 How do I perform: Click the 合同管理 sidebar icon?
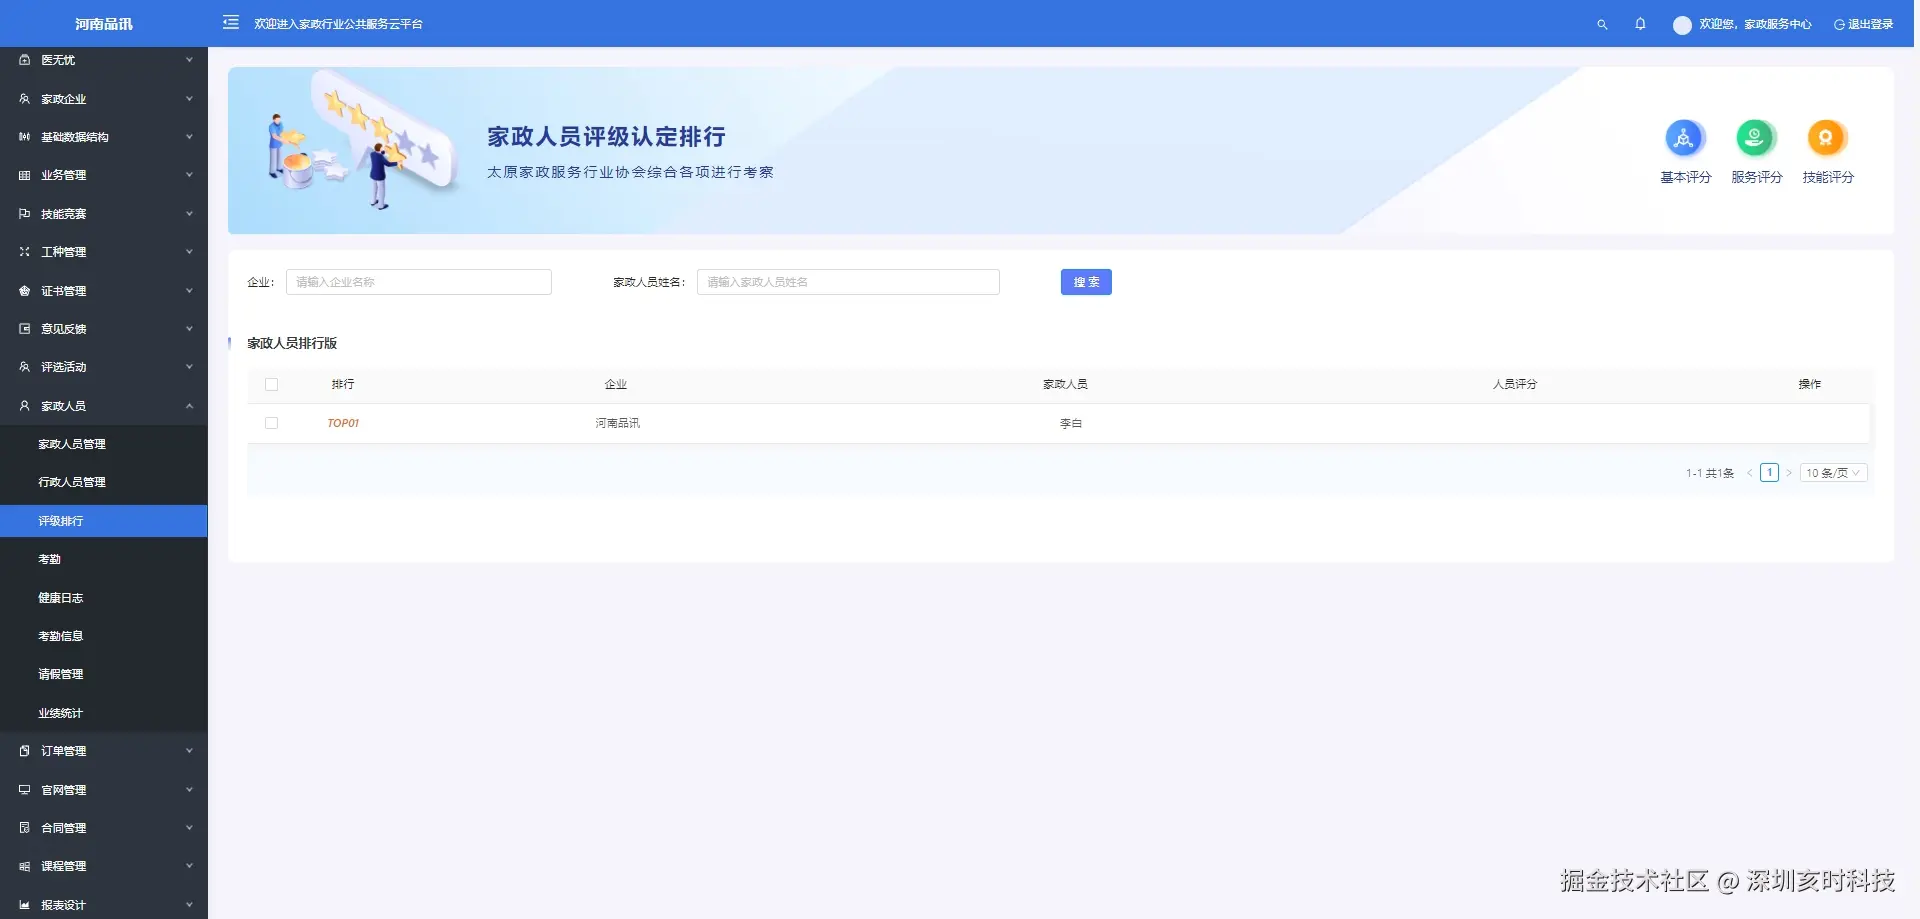tap(25, 828)
